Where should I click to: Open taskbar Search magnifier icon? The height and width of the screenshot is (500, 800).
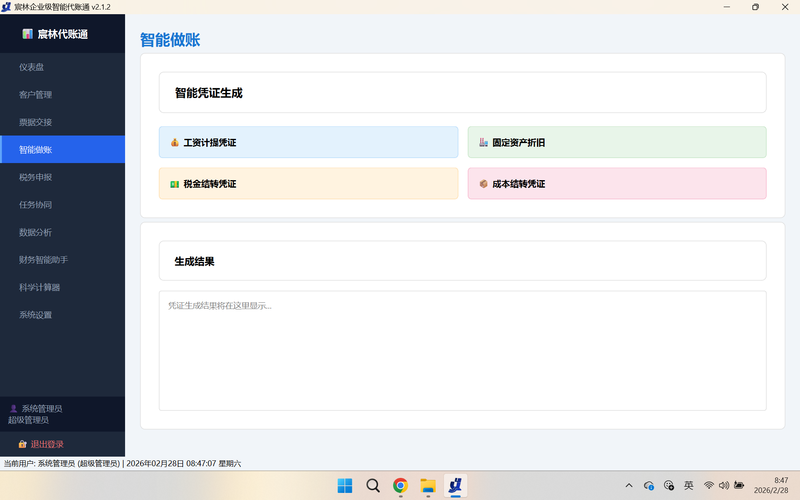click(x=373, y=486)
